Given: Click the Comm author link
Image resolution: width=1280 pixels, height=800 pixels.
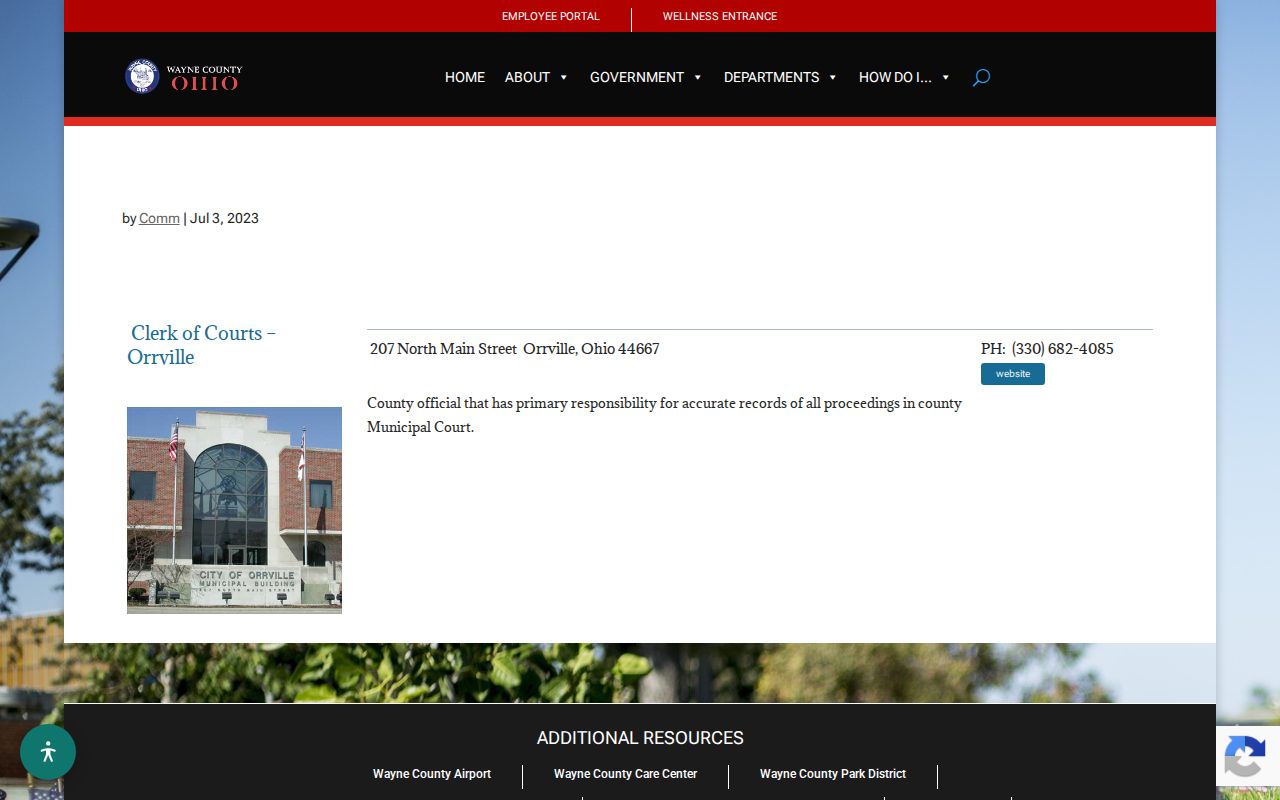Looking at the screenshot, I should click(x=159, y=218).
